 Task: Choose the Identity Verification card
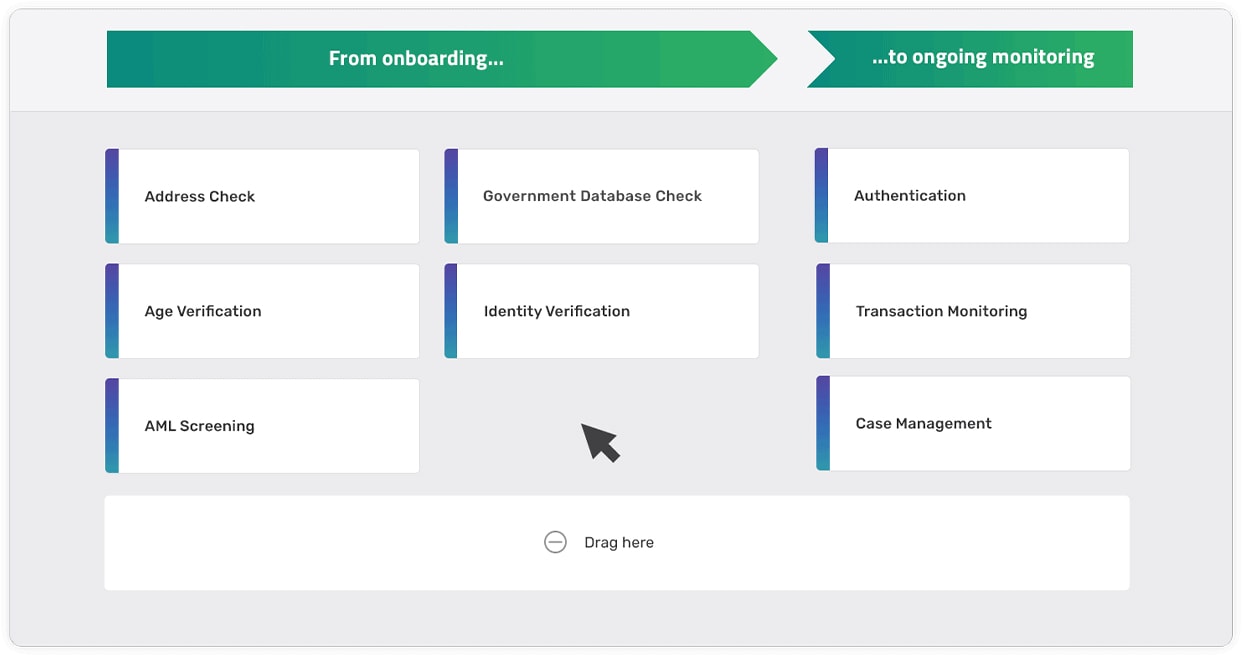[601, 311]
